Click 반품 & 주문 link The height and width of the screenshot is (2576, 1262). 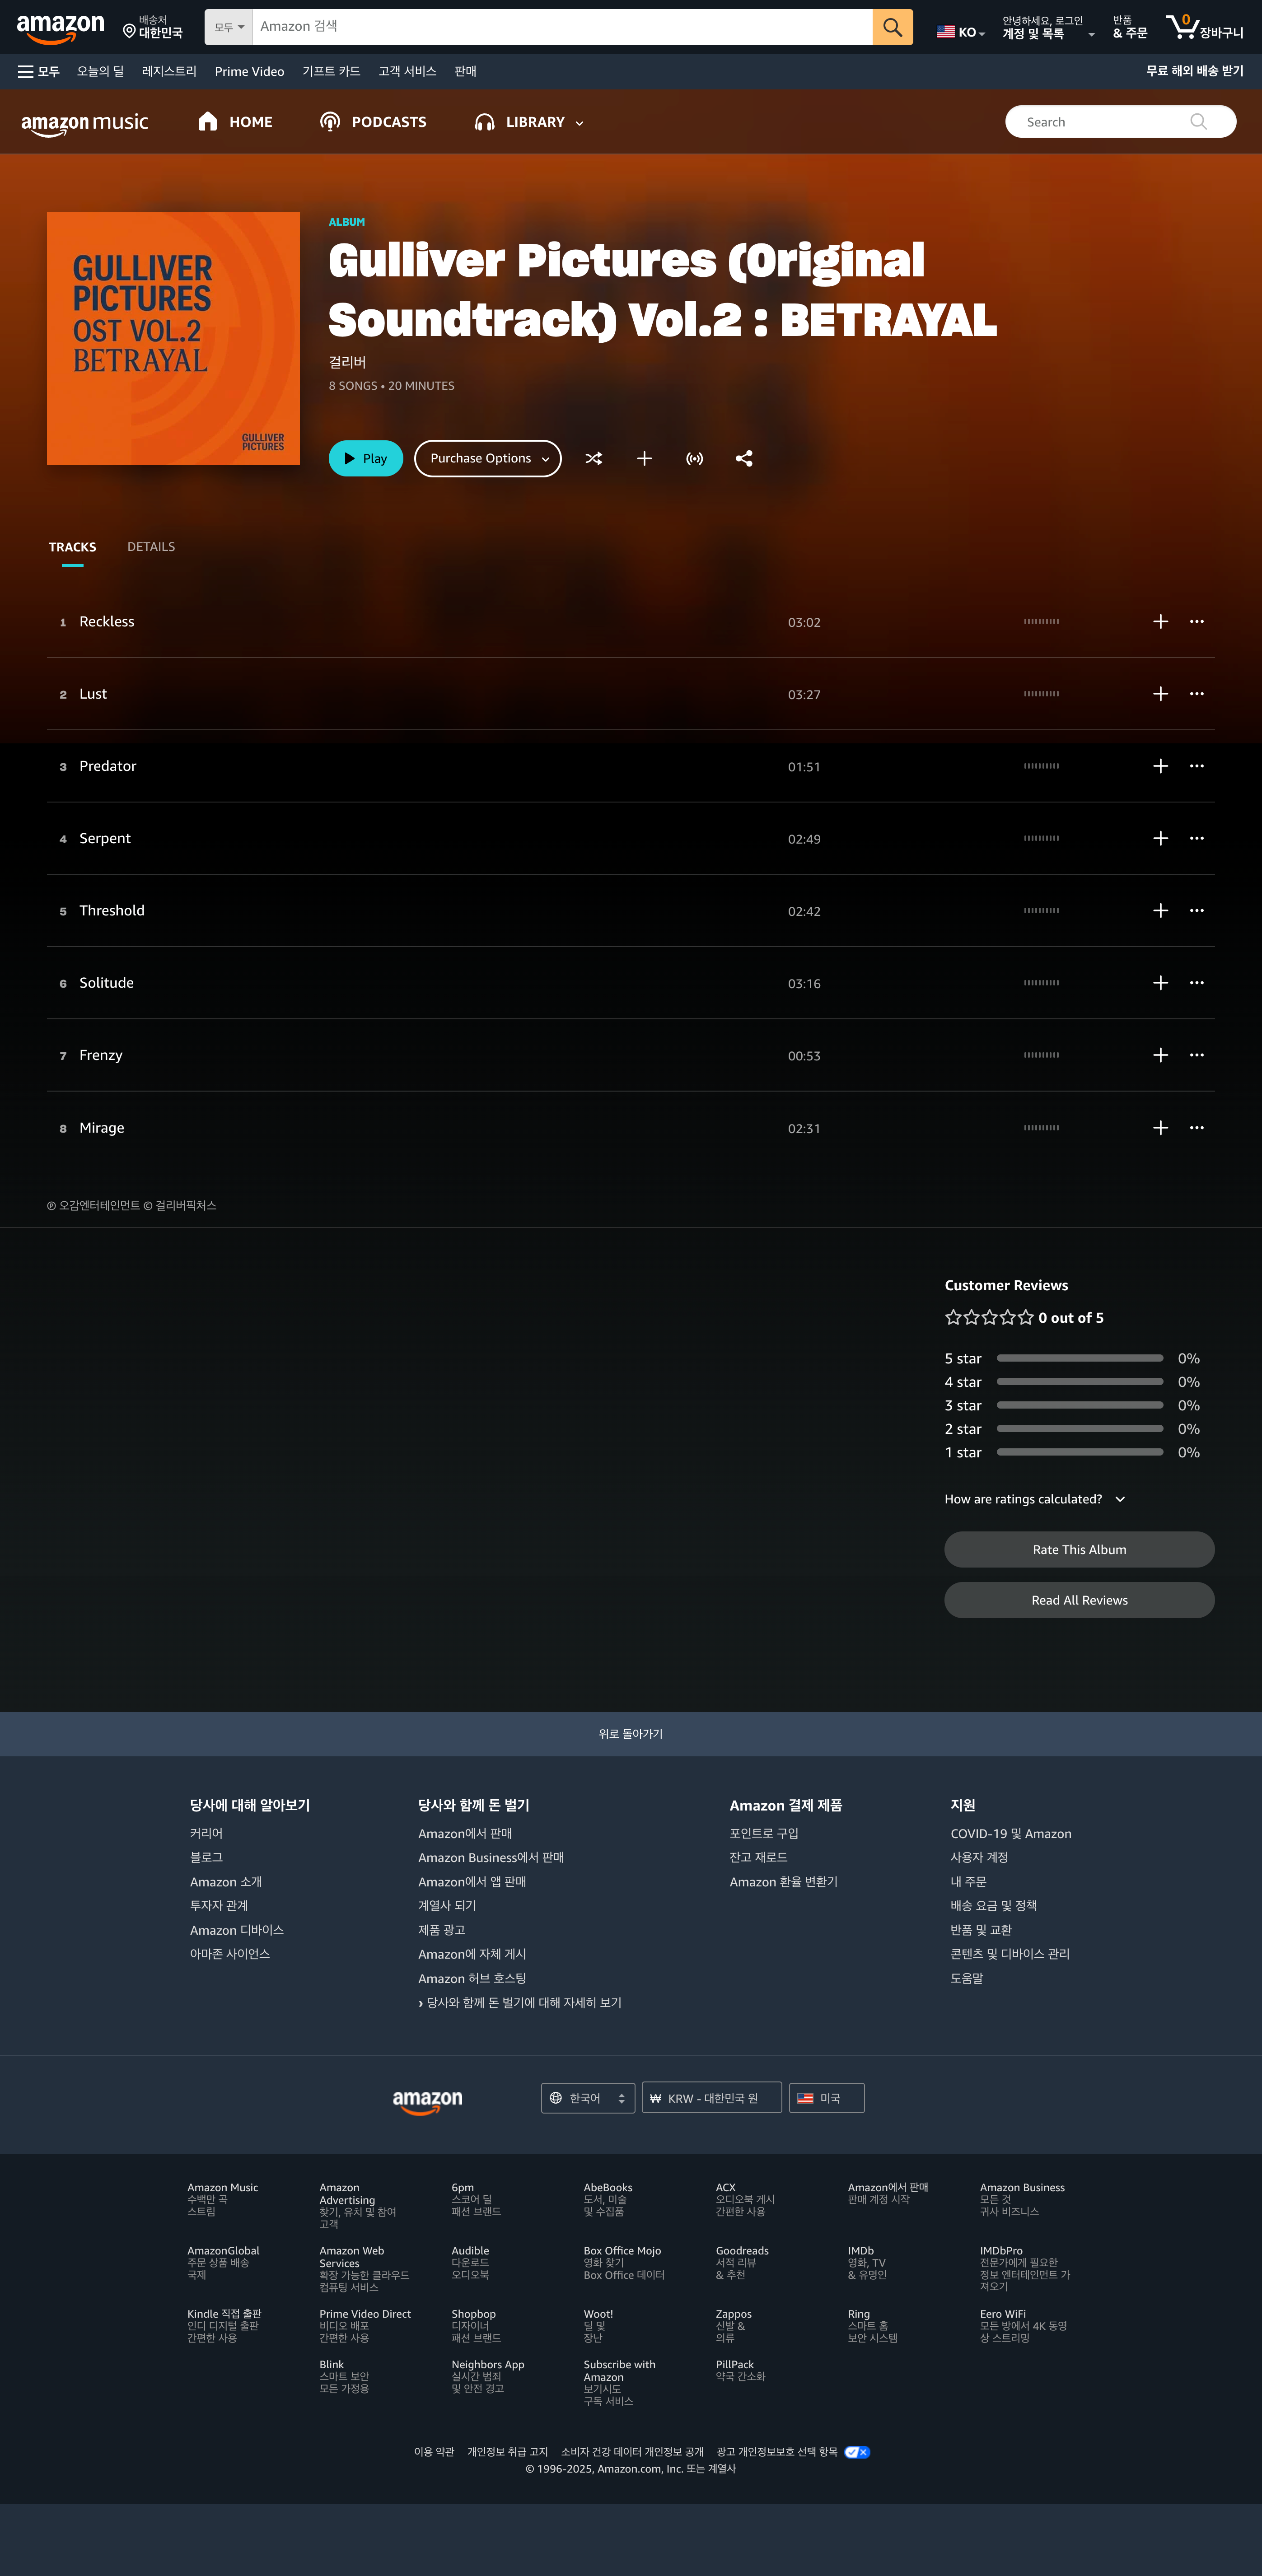pos(1130,27)
